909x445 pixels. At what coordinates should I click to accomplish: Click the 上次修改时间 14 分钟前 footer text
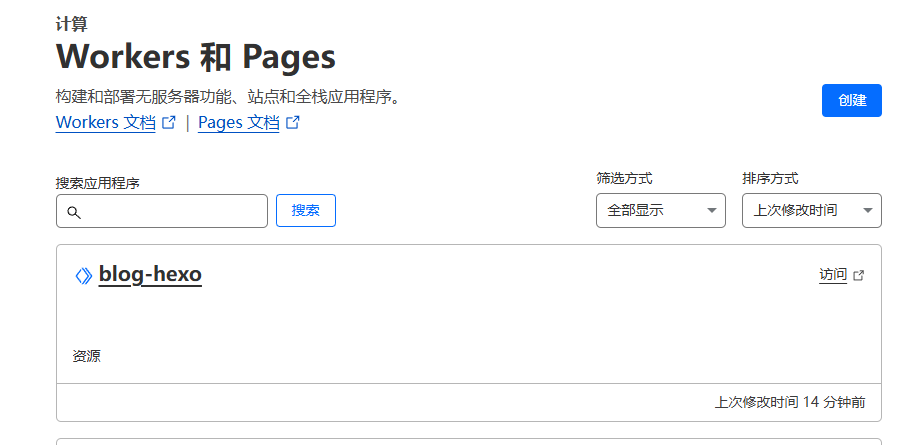(x=790, y=402)
